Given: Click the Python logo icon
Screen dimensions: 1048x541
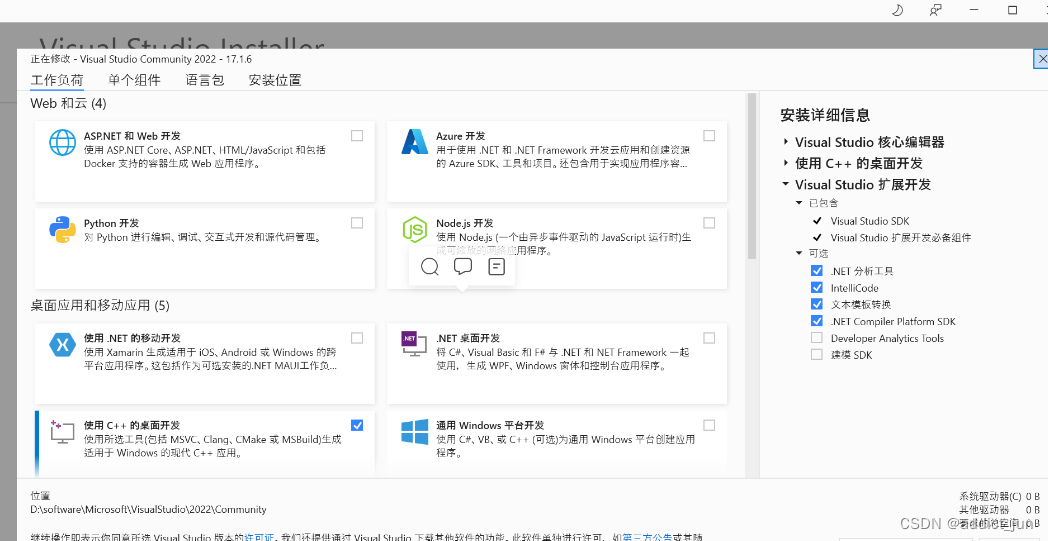Looking at the screenshot, I should pos(62,229).
